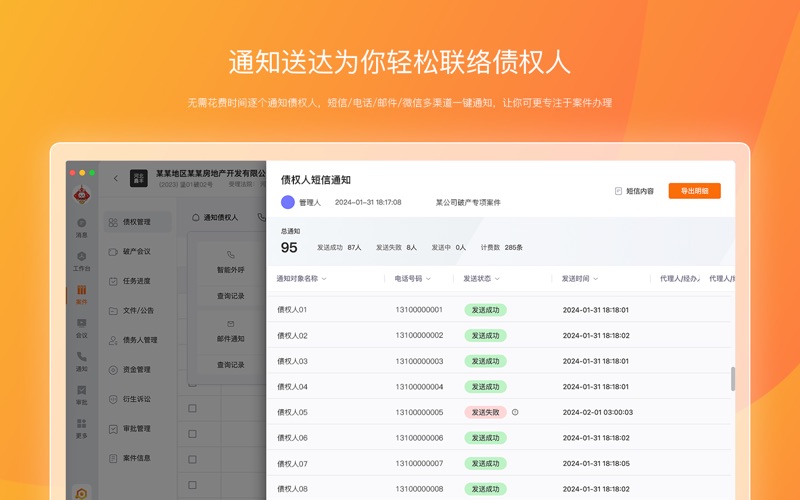The image size is (800, 500).
Task: Open 查询记录 below 智能外呼
Action: pyautogui.click(x=231, y=296)
